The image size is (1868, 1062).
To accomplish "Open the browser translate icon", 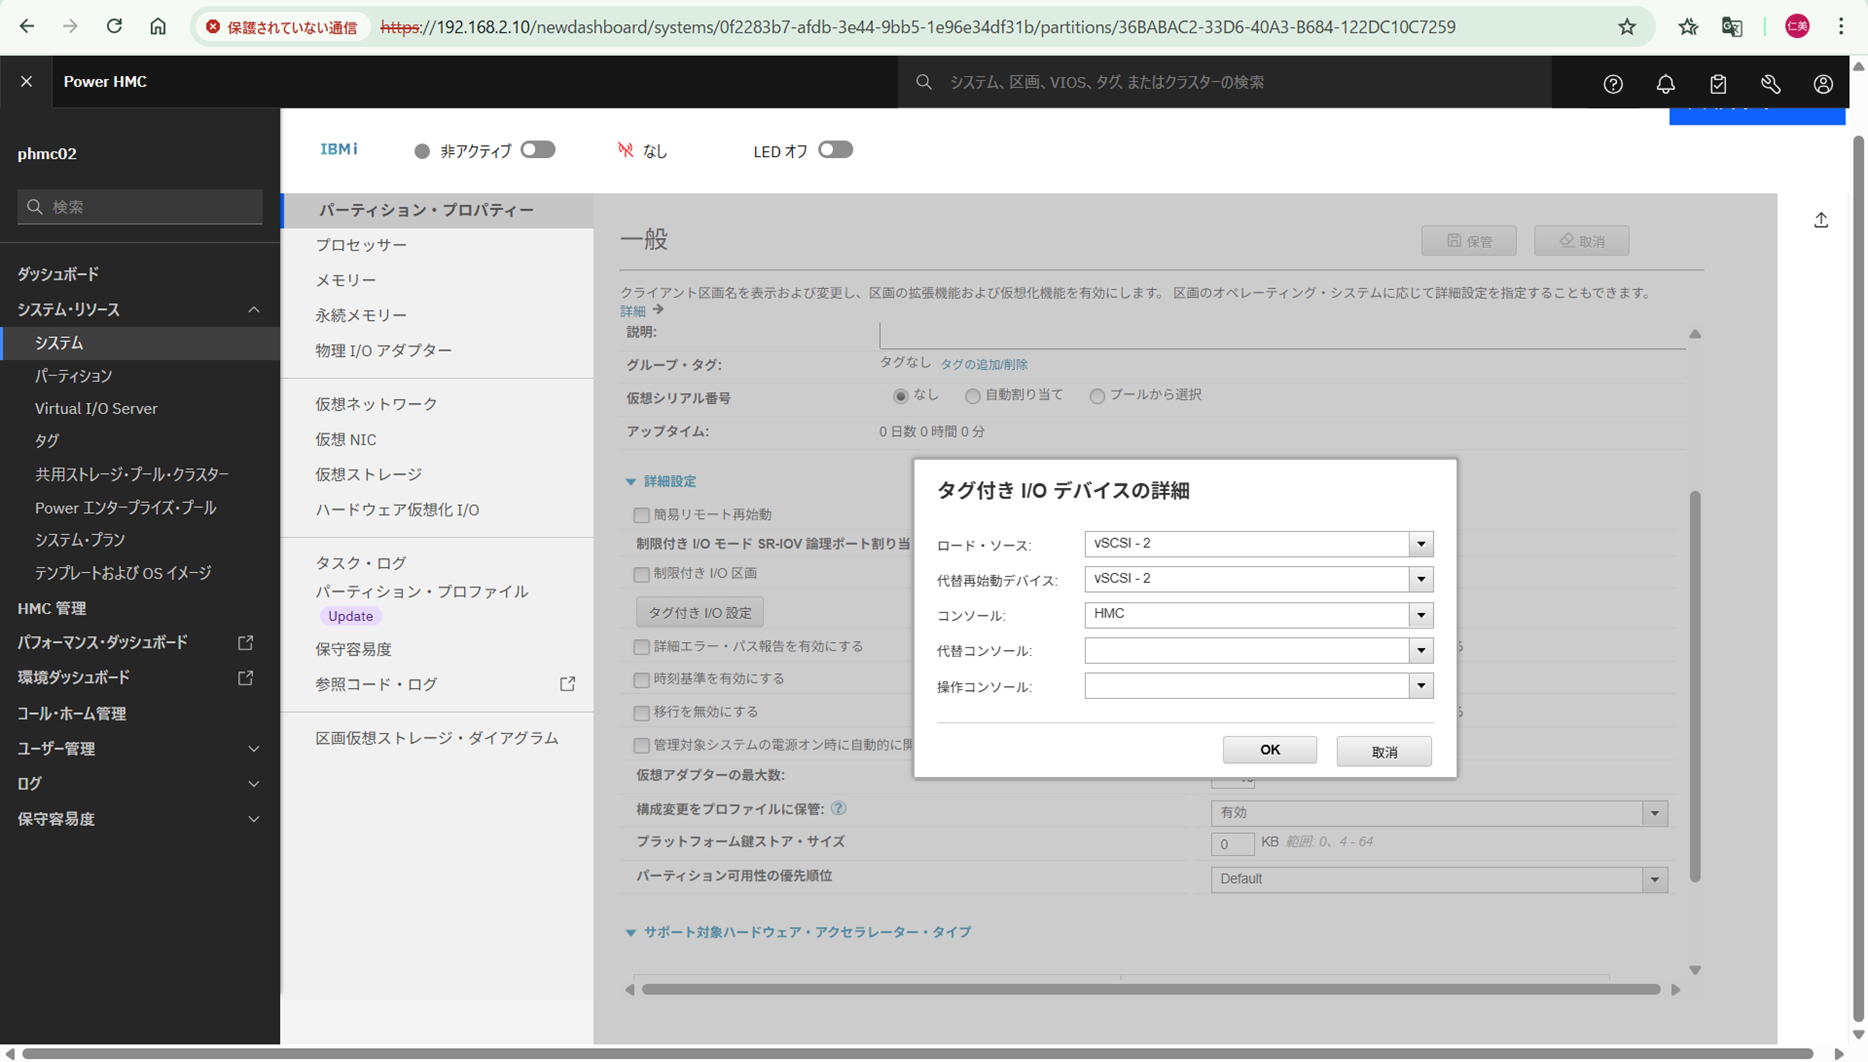I will click(1732, 27).
